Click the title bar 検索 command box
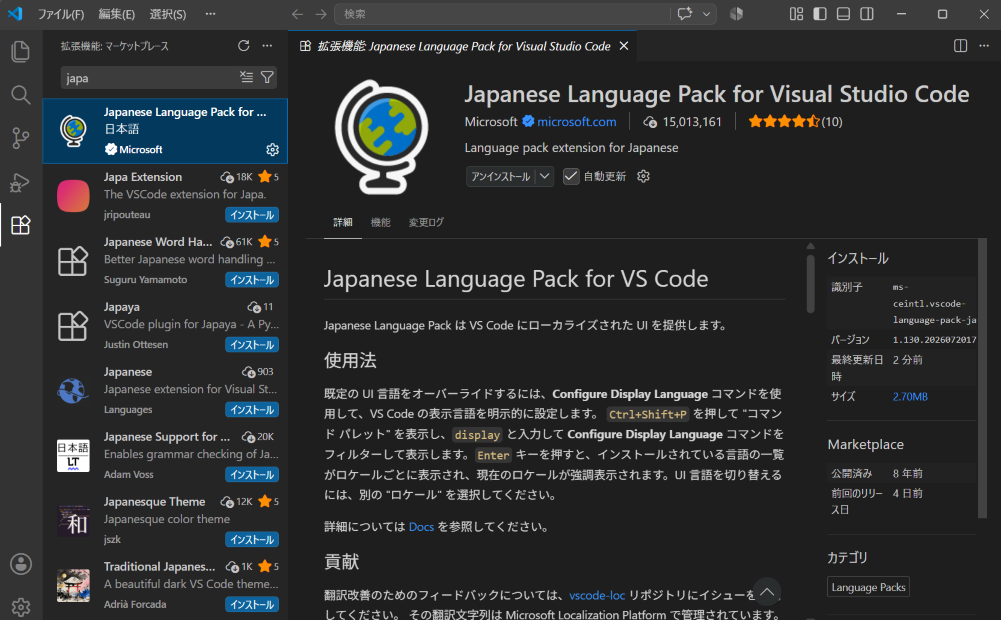The height and width of the screenshot is (620, 1001). click(502, 14)
